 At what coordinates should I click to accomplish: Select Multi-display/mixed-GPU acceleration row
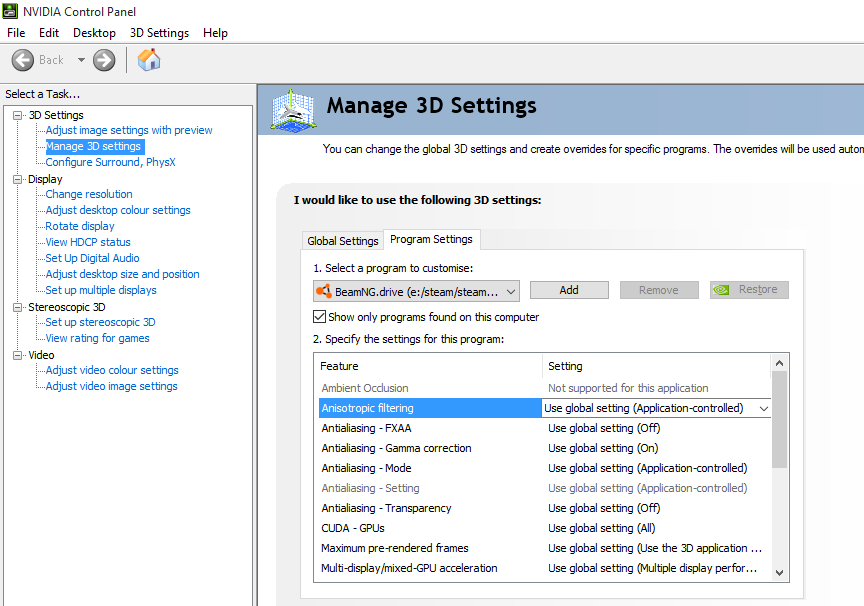tap(545, 568)
